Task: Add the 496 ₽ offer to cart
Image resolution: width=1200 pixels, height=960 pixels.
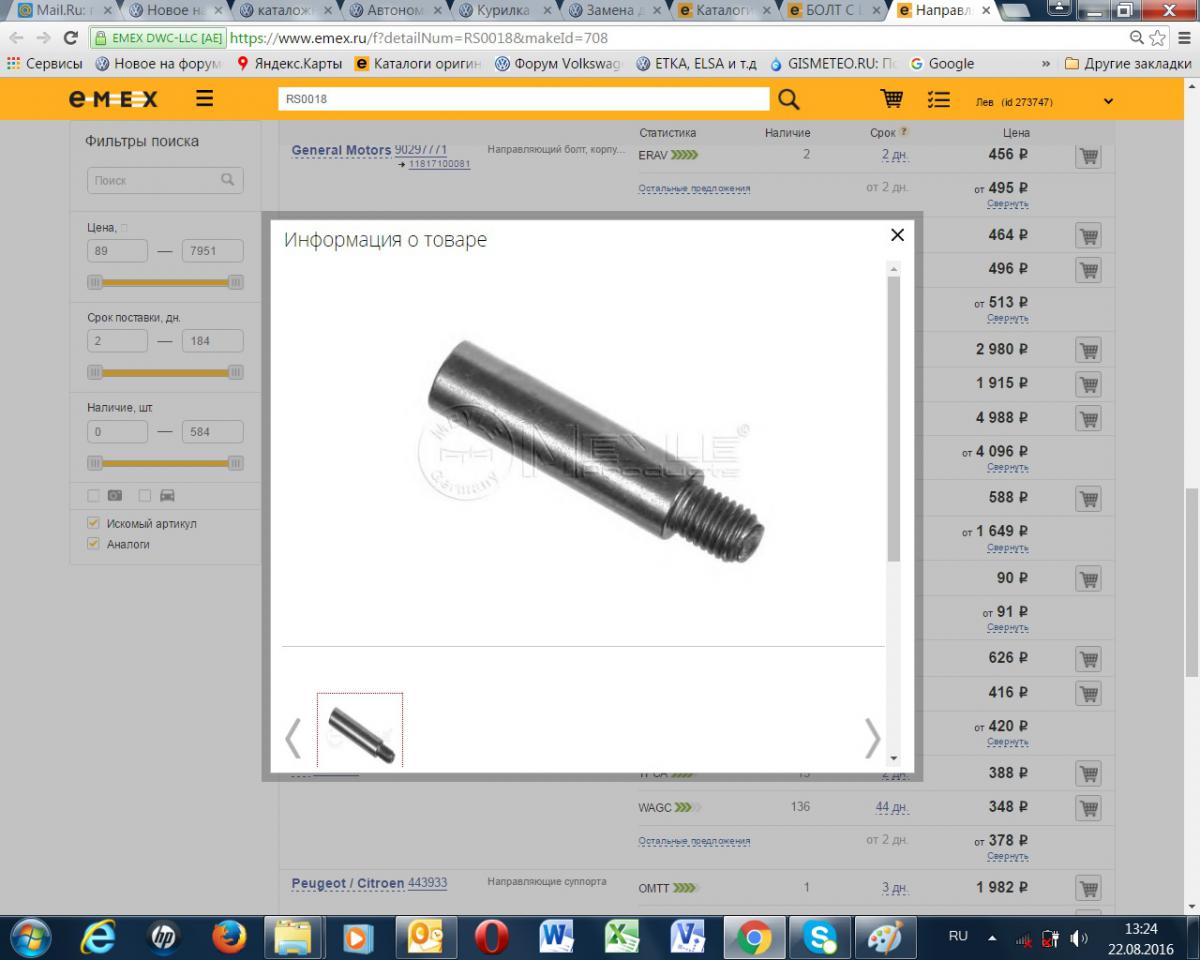Action: coord(1088,269)
